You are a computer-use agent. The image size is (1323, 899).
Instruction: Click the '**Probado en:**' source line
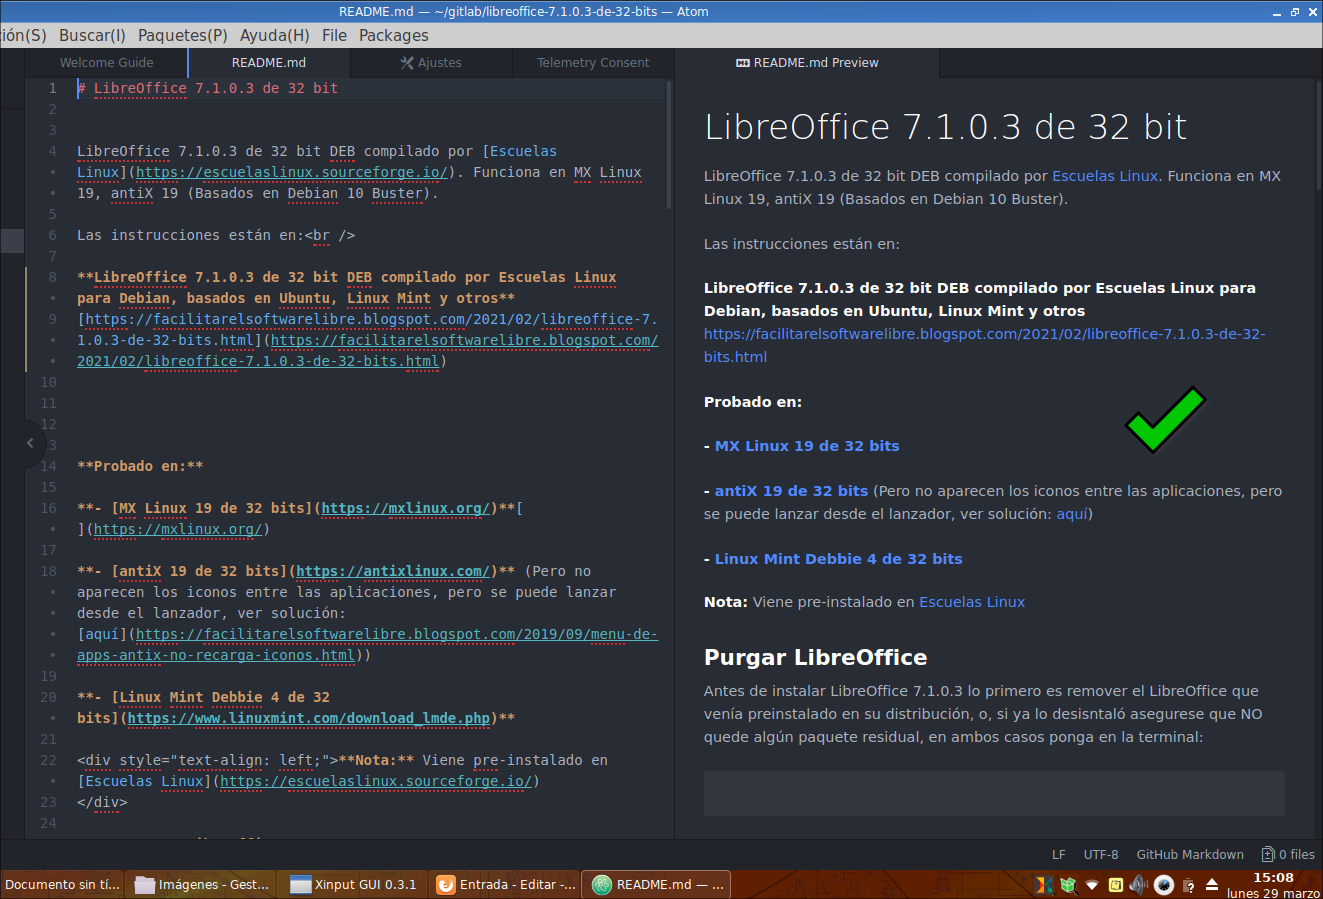pyautogui.click(x=140, y=466)
